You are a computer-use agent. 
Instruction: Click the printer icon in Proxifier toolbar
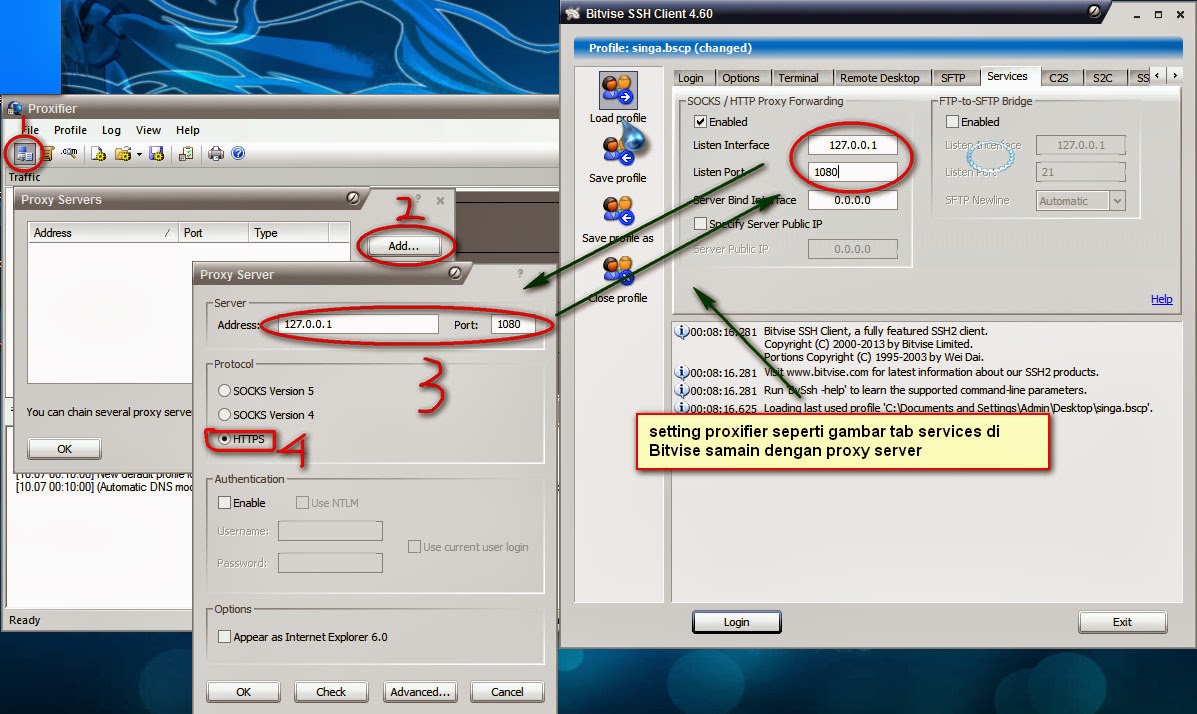pos(216,153)
